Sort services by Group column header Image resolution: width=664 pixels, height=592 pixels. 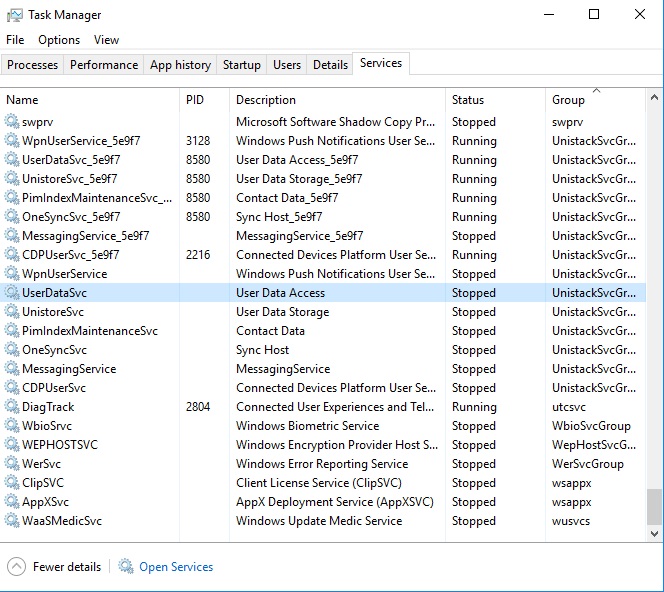click(568, 100)
